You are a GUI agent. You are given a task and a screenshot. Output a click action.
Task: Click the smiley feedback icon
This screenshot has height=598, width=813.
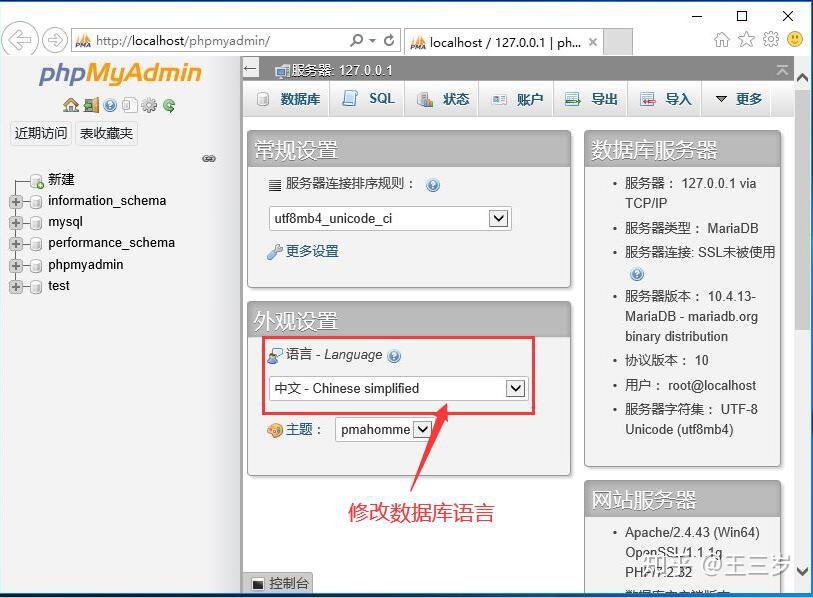point(795,39)
